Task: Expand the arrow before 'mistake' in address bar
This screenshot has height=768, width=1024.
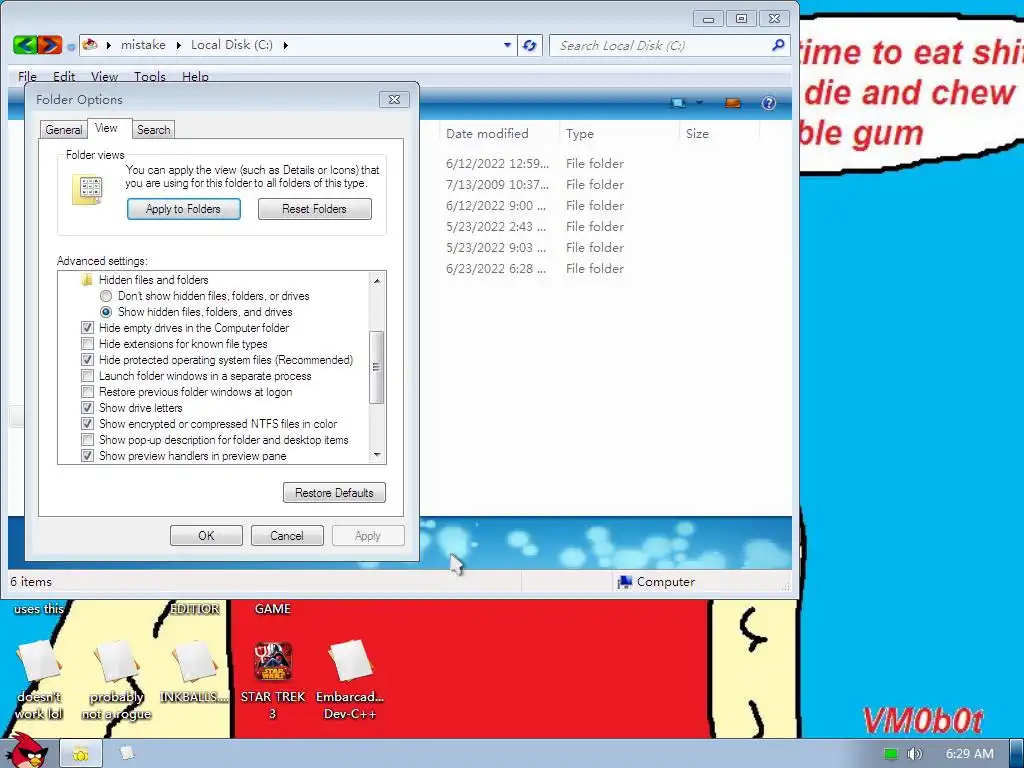Action: [x=108, y=45]
